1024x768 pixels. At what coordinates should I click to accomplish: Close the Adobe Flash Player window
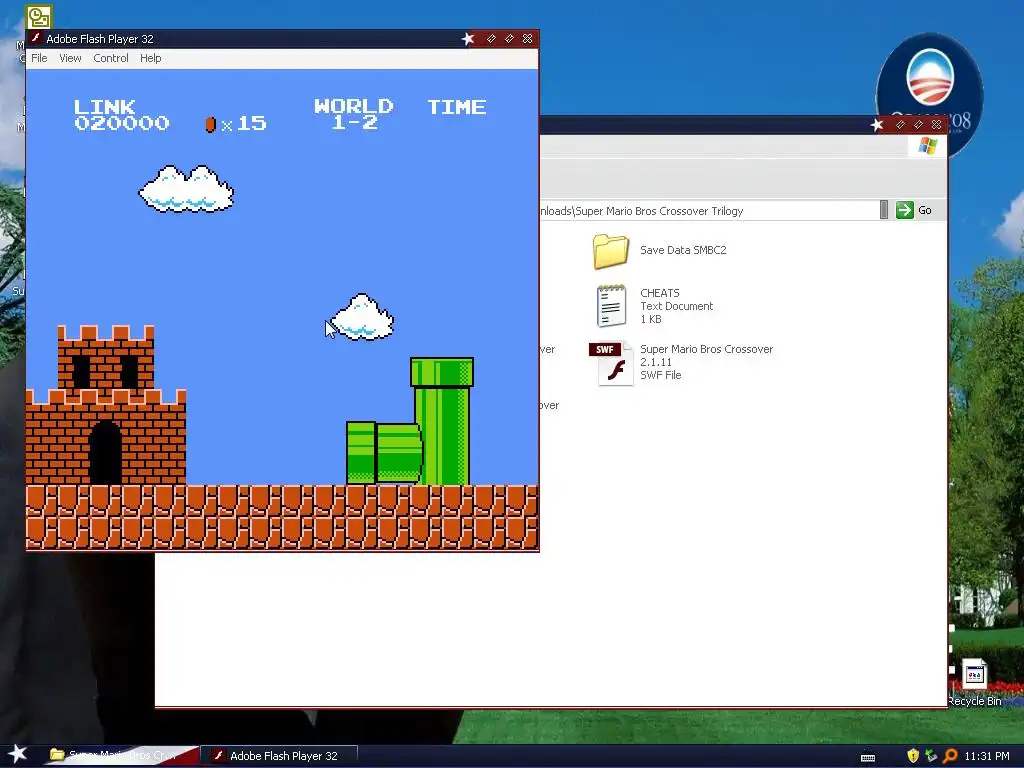(x=528, y=39)
